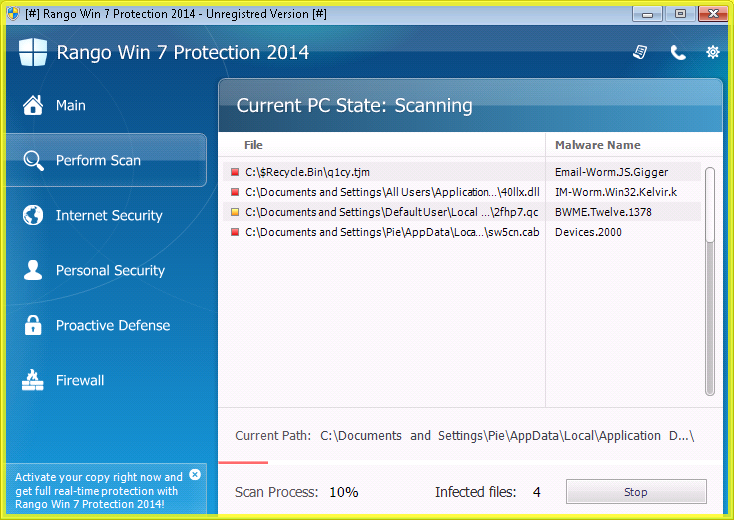The height and width of the screenshot is (520, 734).
Task: Click red threat marker for q1cy.tjm
Action: click(x=235, y=172)
